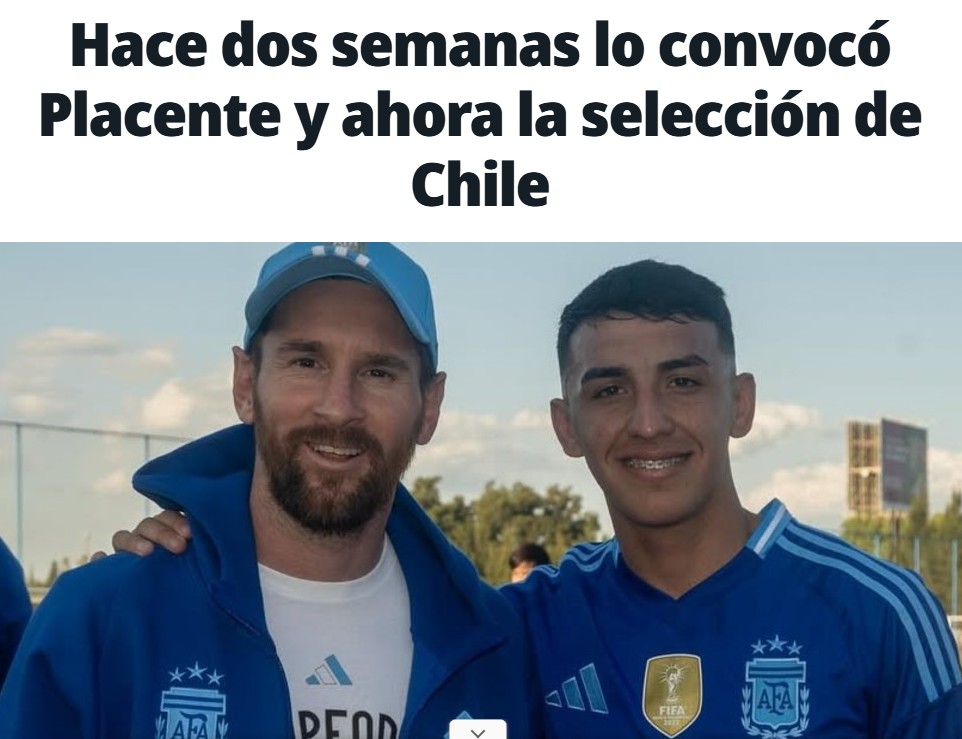962x739 pixels.
Task: Click the three stars above left AFA crest
Action: [x=196, y=673]
